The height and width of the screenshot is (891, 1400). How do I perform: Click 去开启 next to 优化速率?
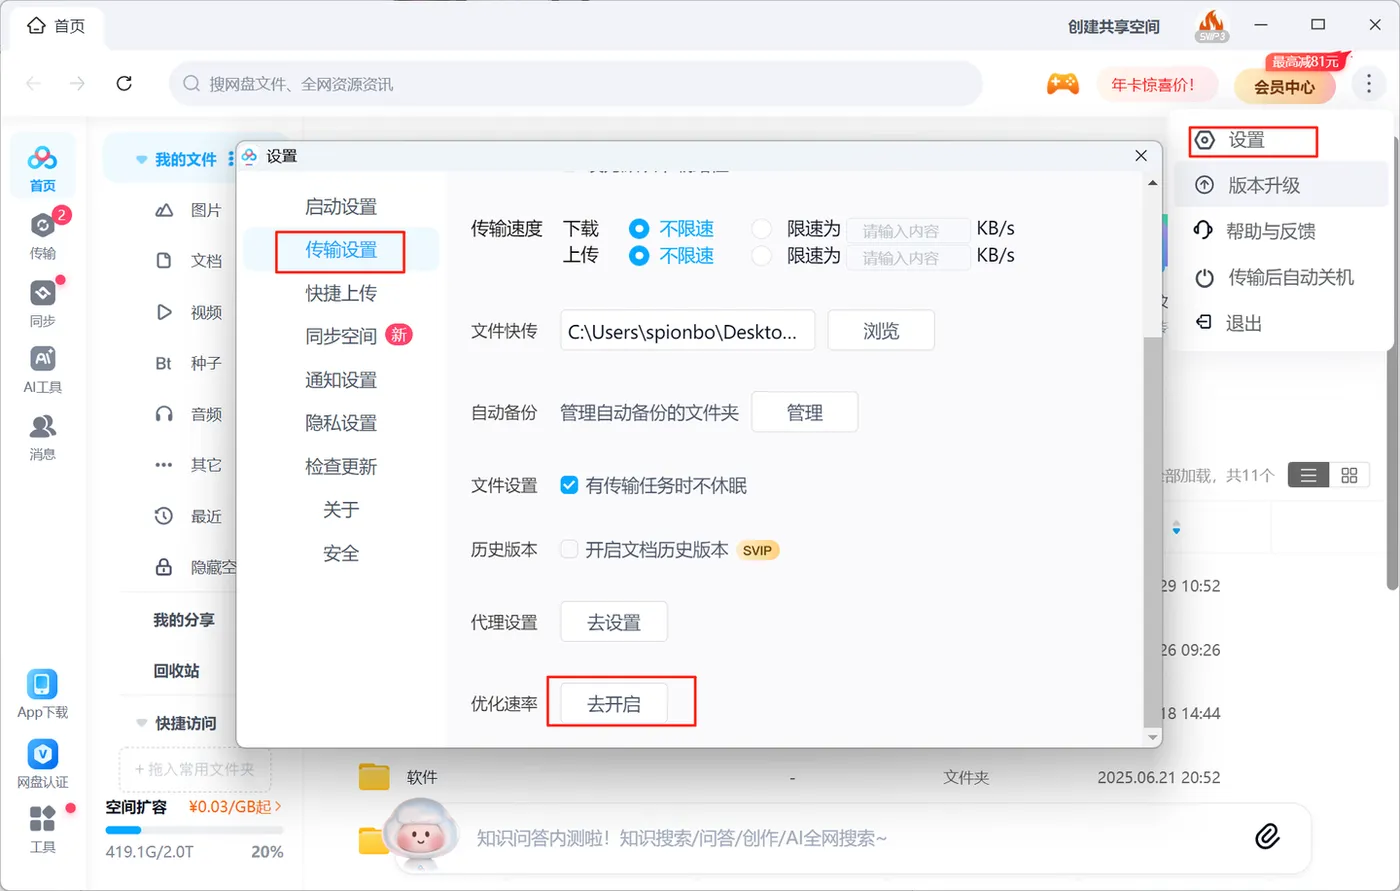(x=613, y=704)
